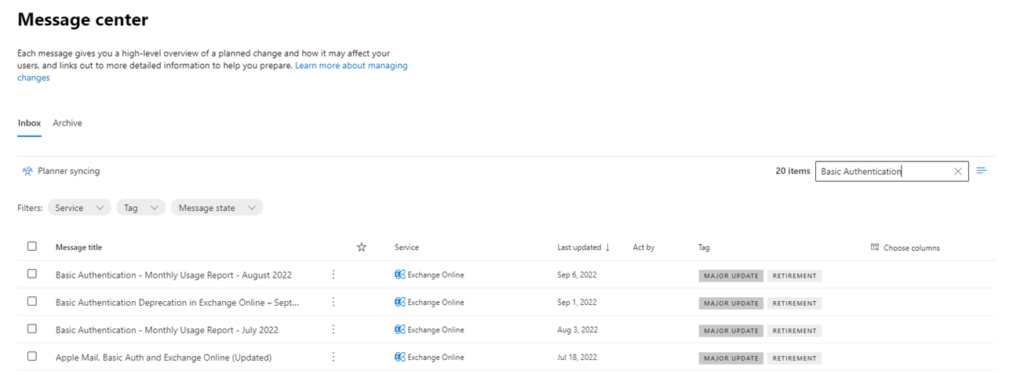Open more options for July 2022 report
This screenshot has height=374, width=1024.
(x=333, y=330)
